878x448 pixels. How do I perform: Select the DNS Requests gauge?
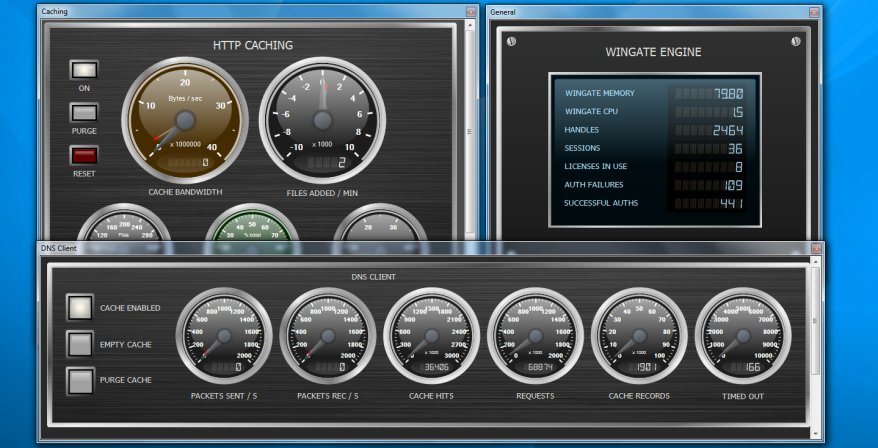coord(535,335)
